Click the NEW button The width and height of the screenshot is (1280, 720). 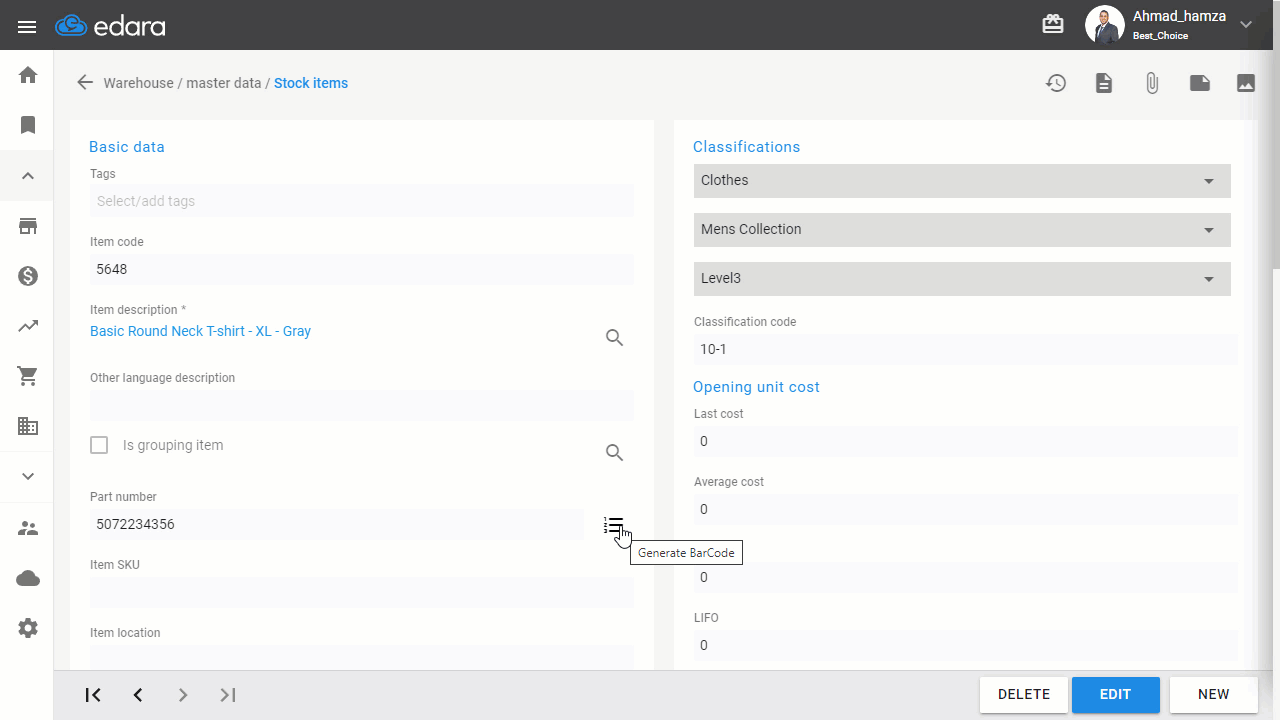point(1214,695)
